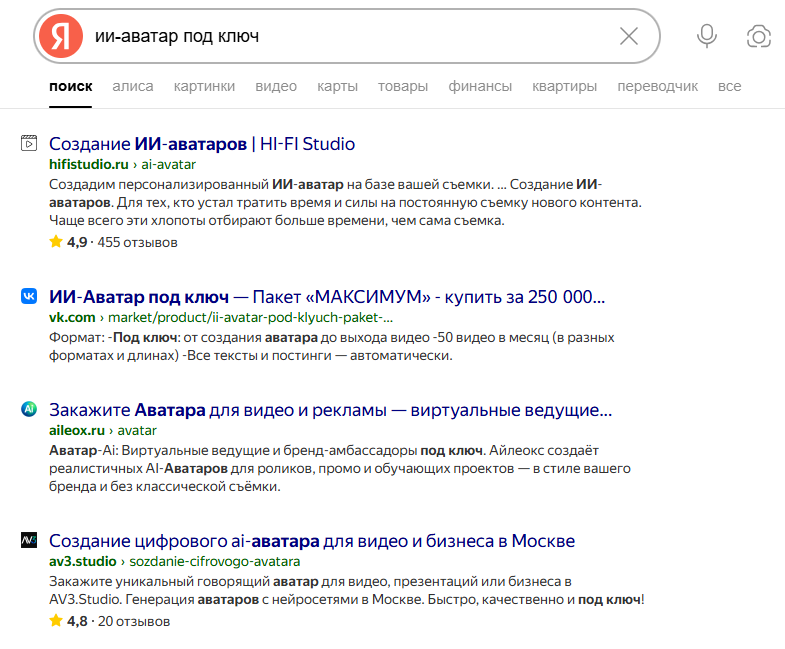Open image search with camera icon

(759, 37)
